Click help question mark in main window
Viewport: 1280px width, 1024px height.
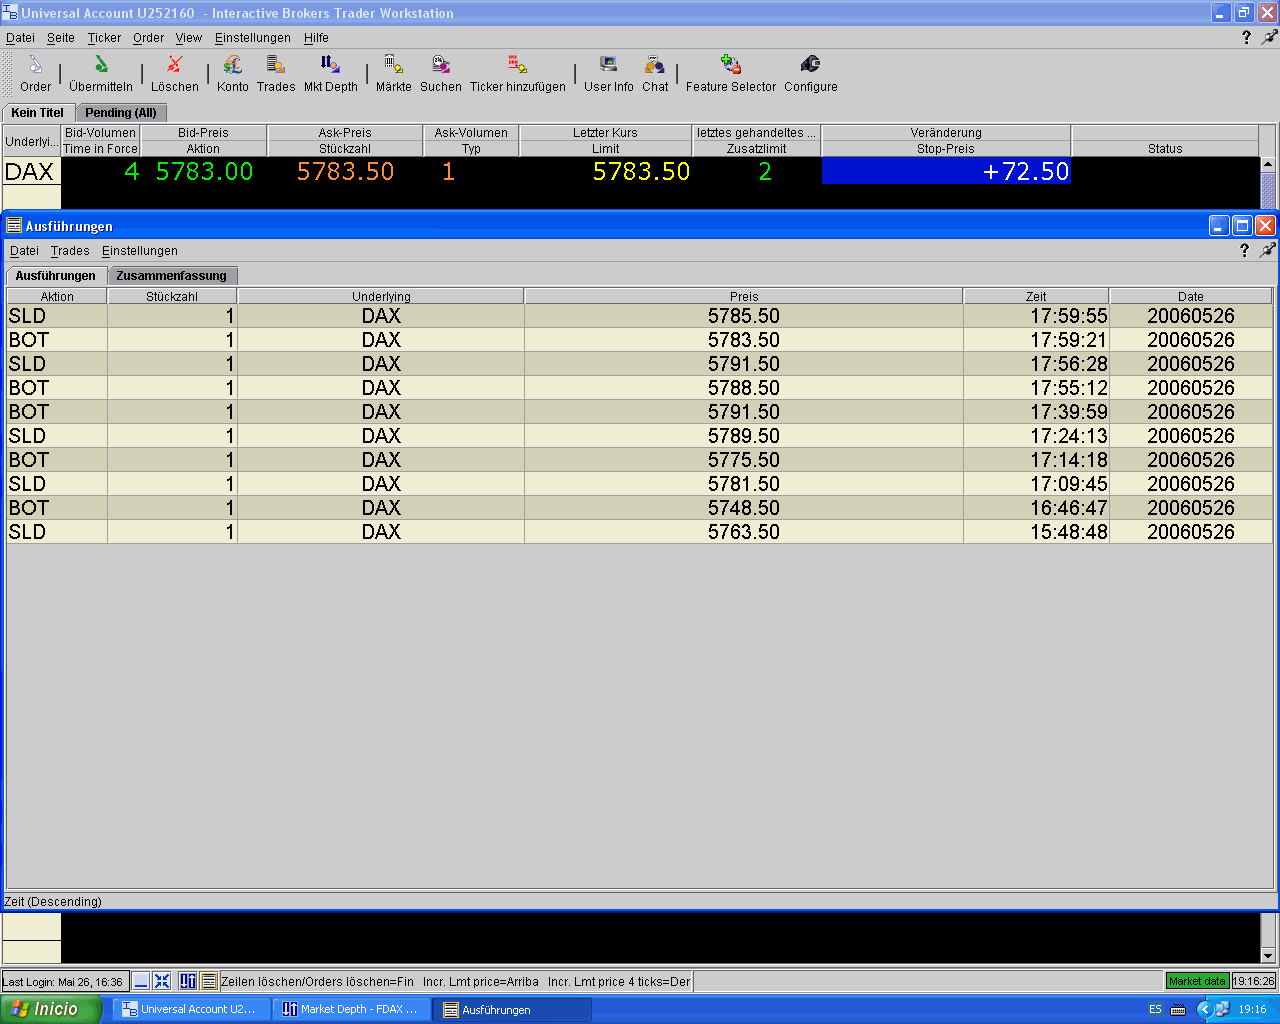[1246, 37]
